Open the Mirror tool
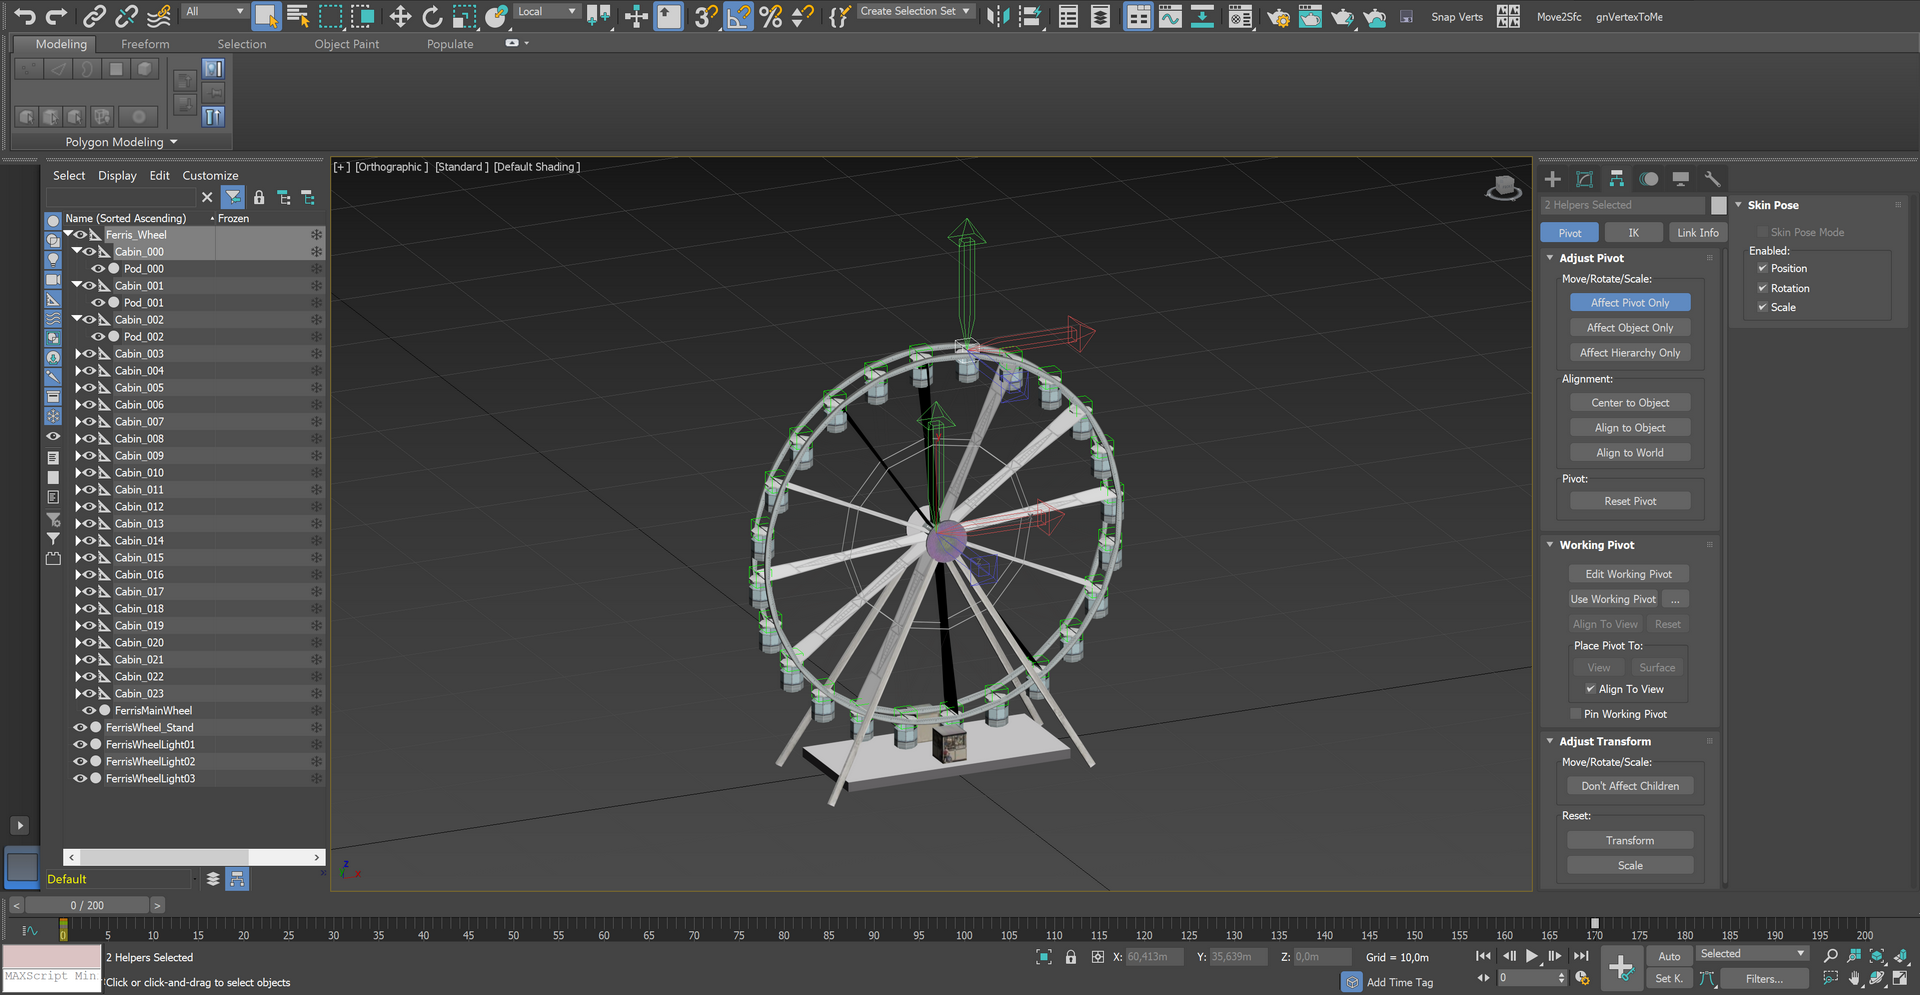This screenshot has width=1920, height=995. tap(997, 16)
